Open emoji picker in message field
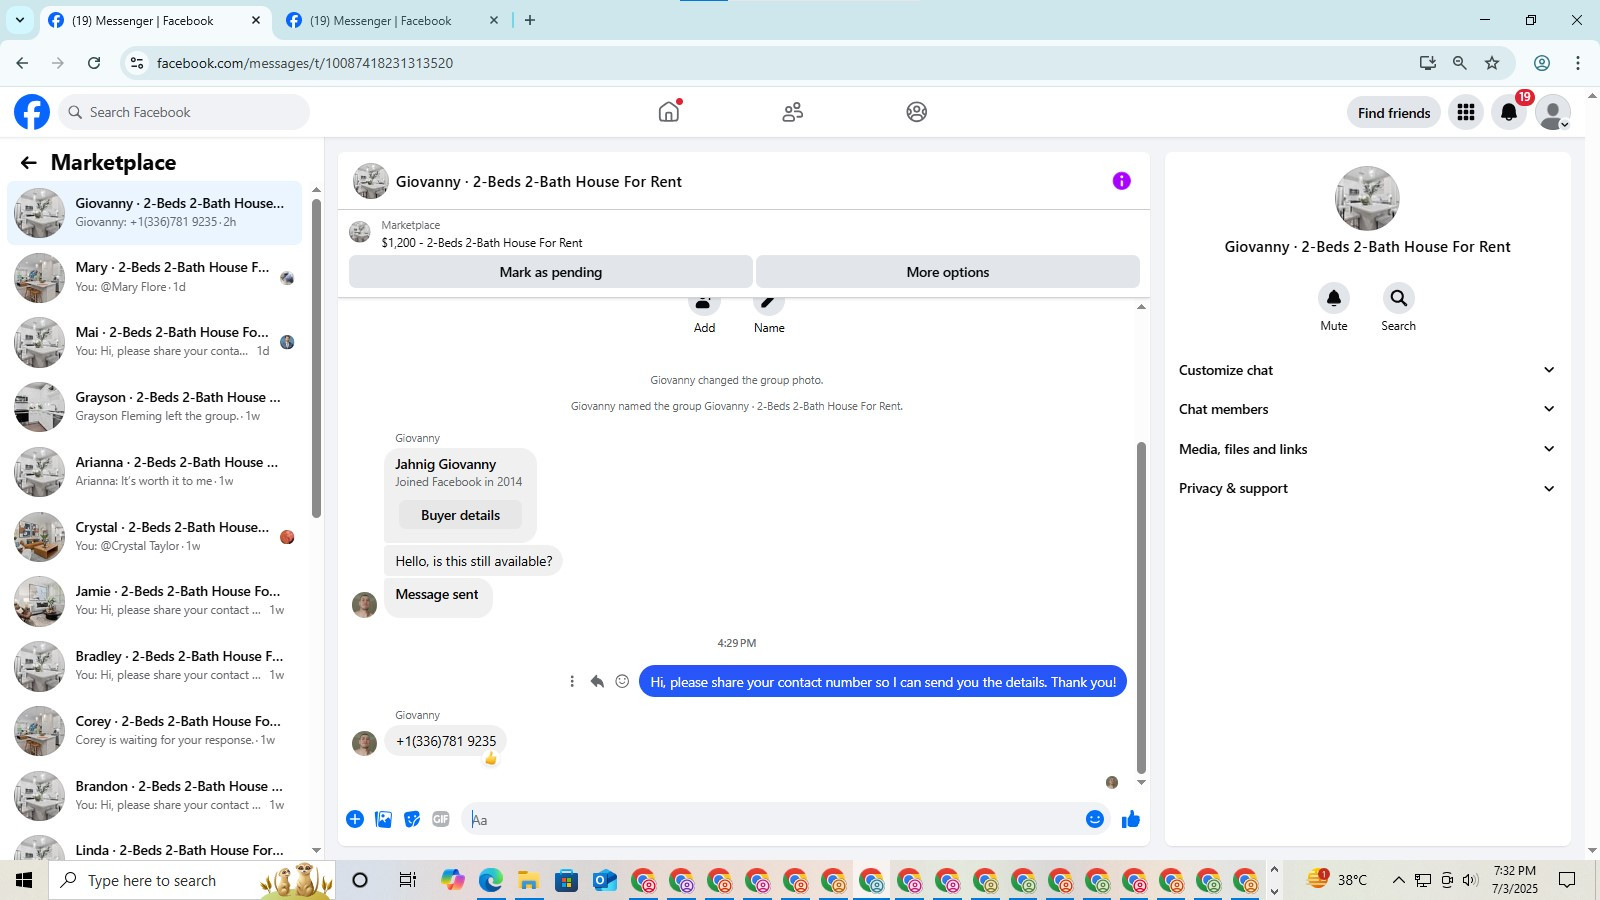Image resolution: width=1600 pixels, height=900 pixels. pyautogui.click(x=1095, y=819)
